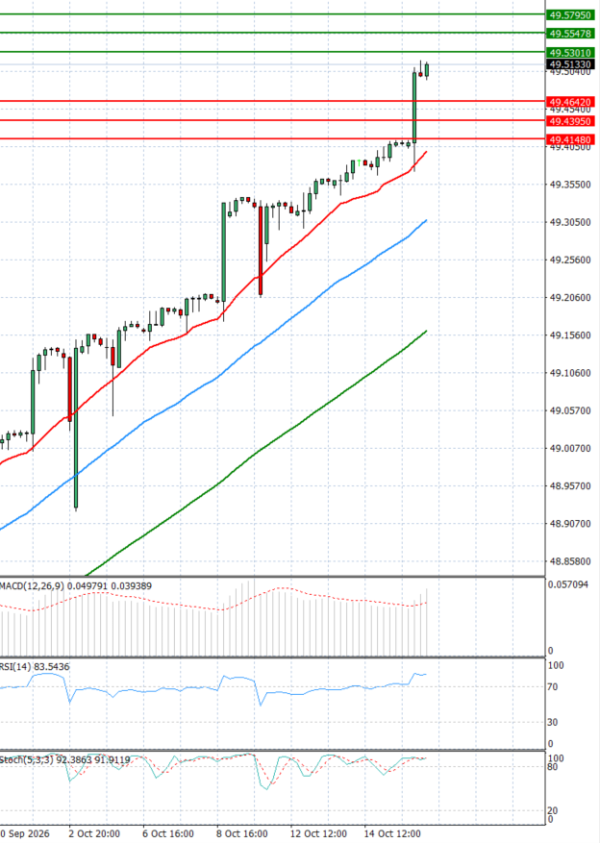The height and width of the screenshot is (843, 600).
Task: Click the 49.57950 green price label
Action: click(x=570, y=15)
